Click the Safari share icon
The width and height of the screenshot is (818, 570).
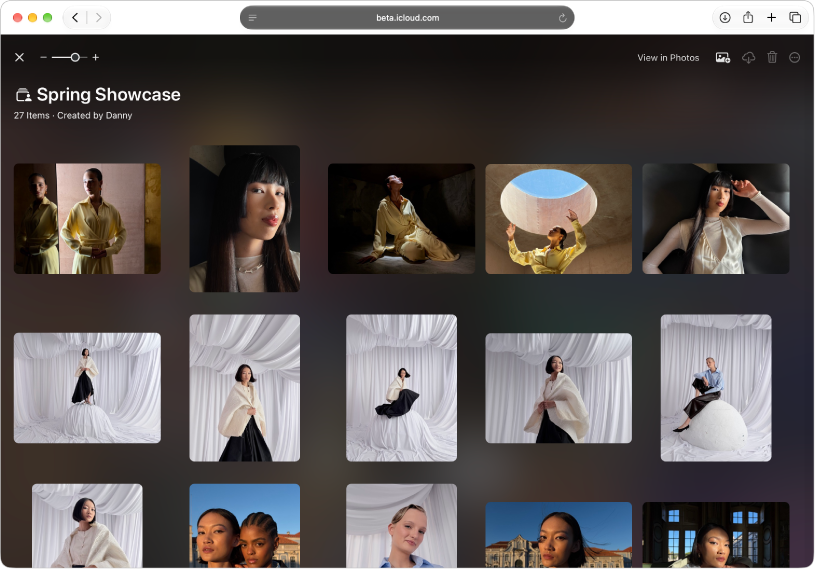click(x=748, y=17)
